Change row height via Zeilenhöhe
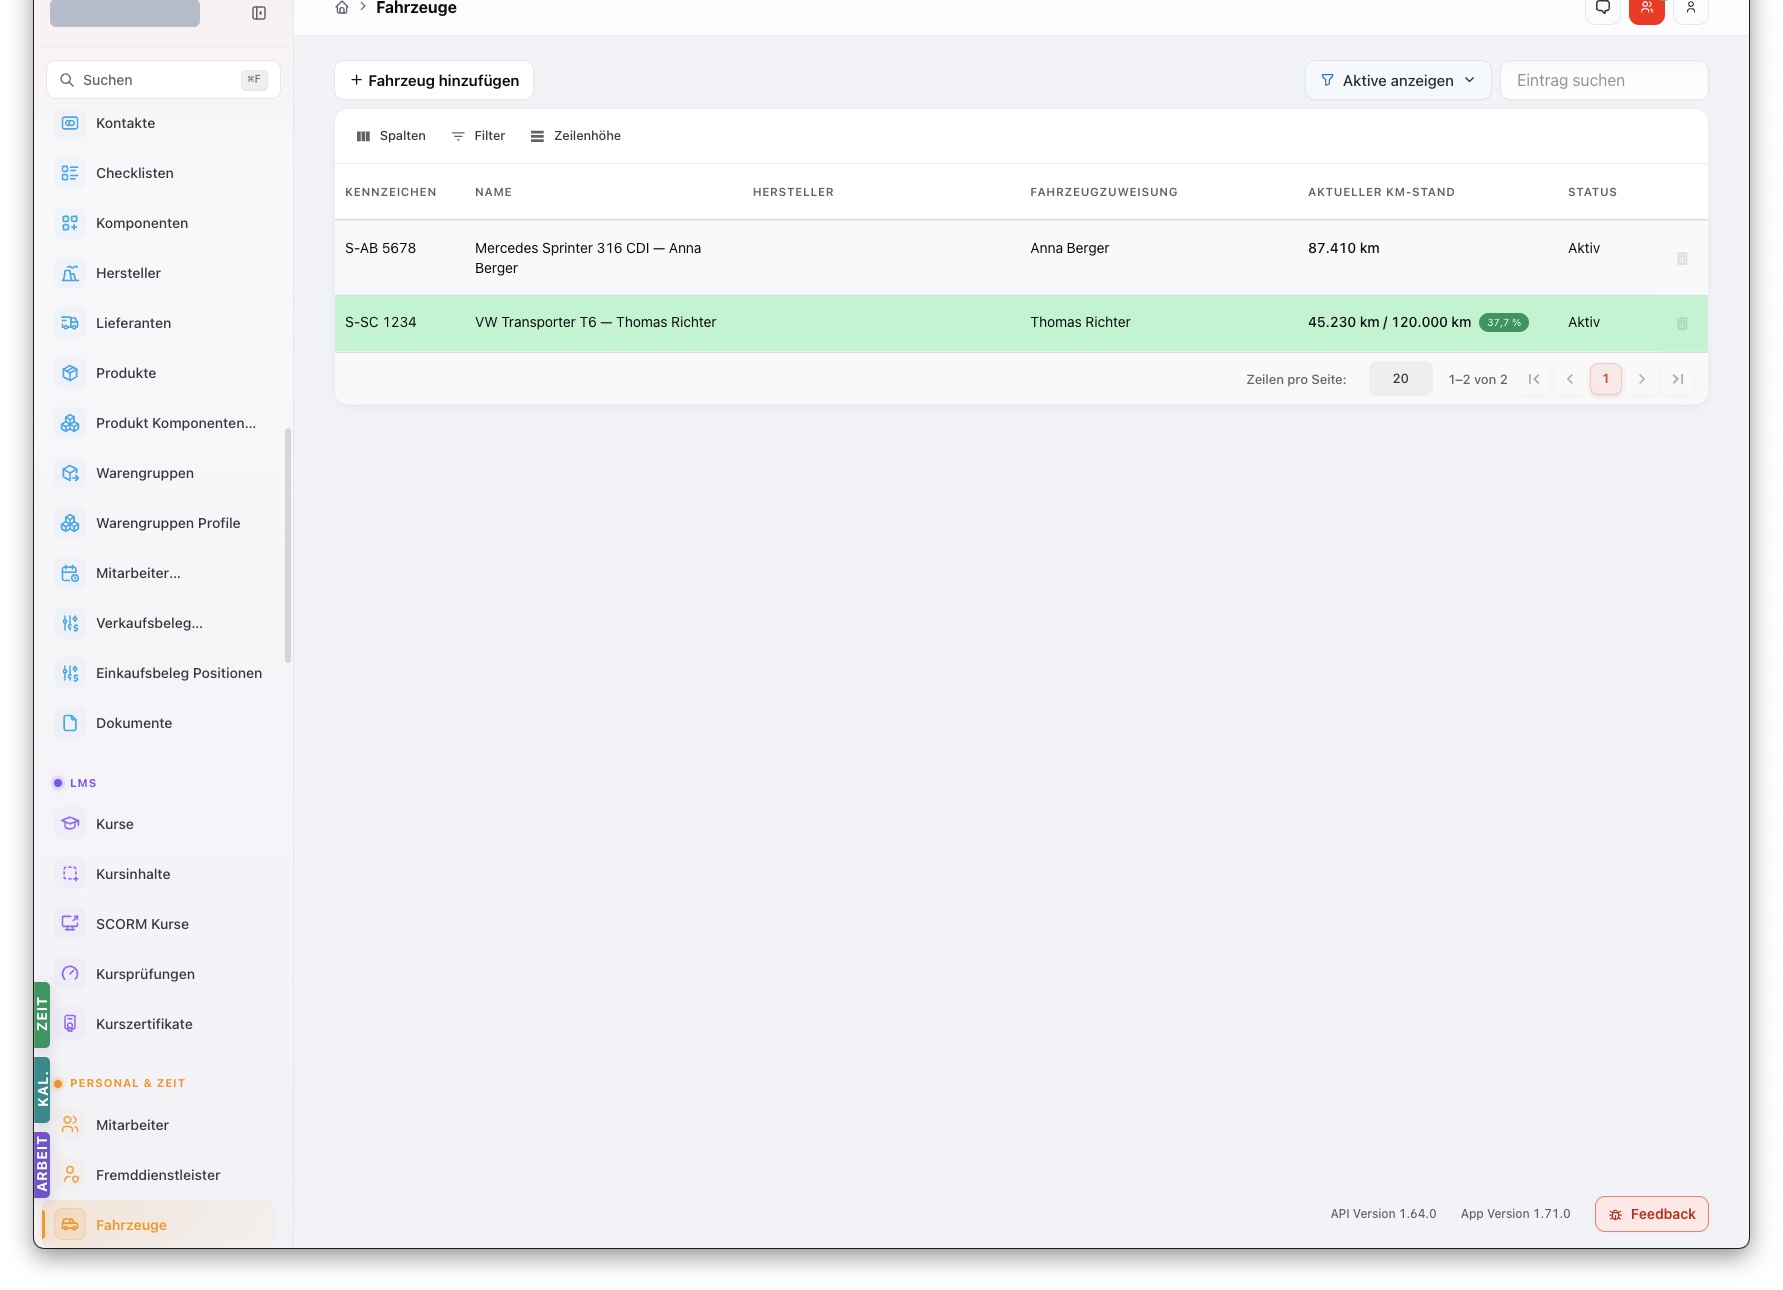 pos(576,136)
